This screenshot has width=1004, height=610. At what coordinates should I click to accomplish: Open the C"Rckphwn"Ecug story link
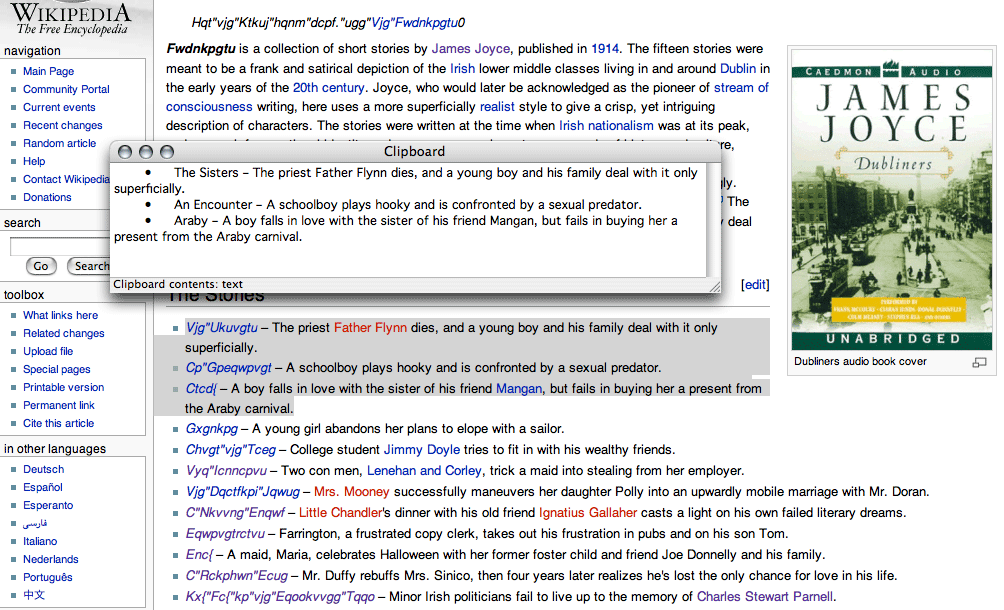click(x=236, y=575)
